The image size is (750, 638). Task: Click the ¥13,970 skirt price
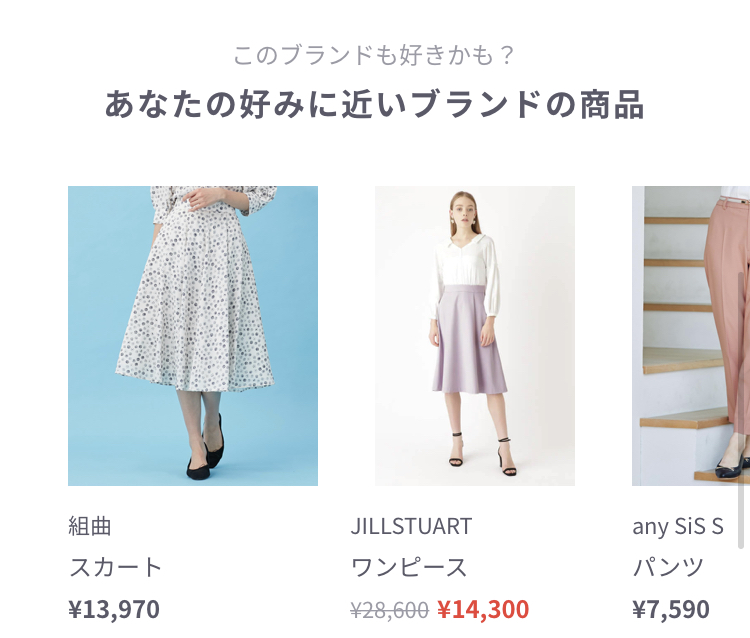[x=114, y=609]
